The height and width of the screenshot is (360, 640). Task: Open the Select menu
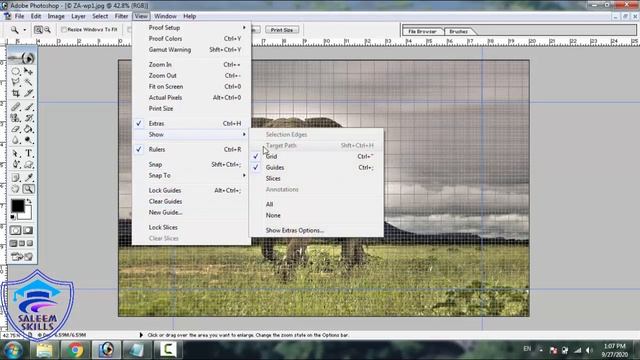pyautogui.click(x=100, y=16)
